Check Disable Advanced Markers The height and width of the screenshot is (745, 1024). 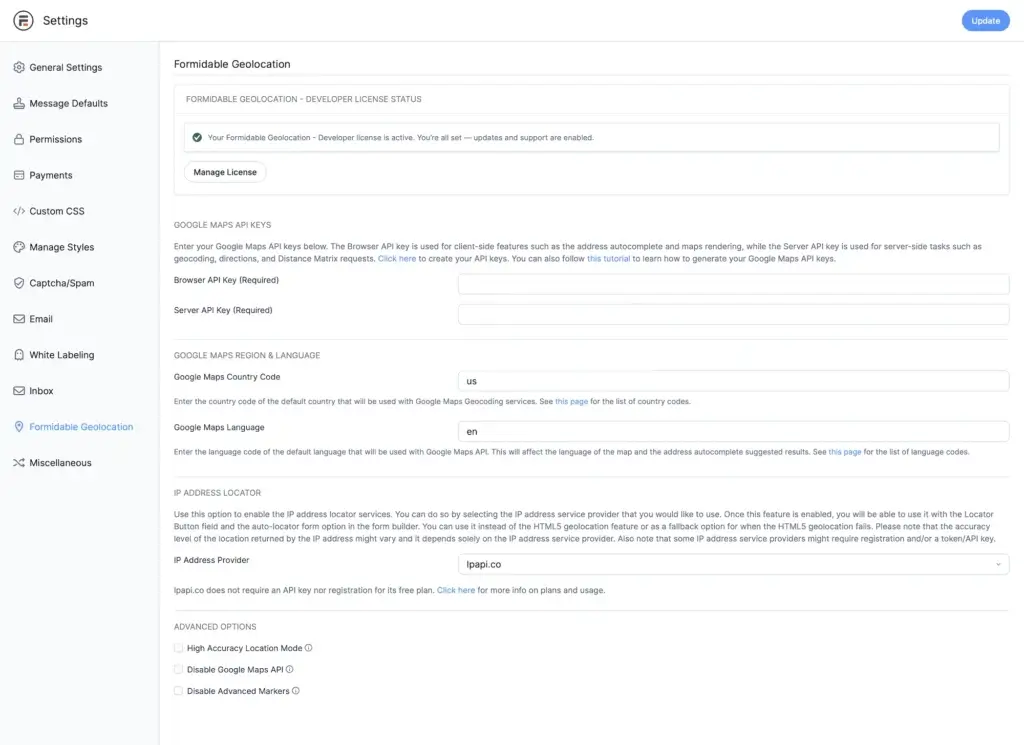(178, 690)
